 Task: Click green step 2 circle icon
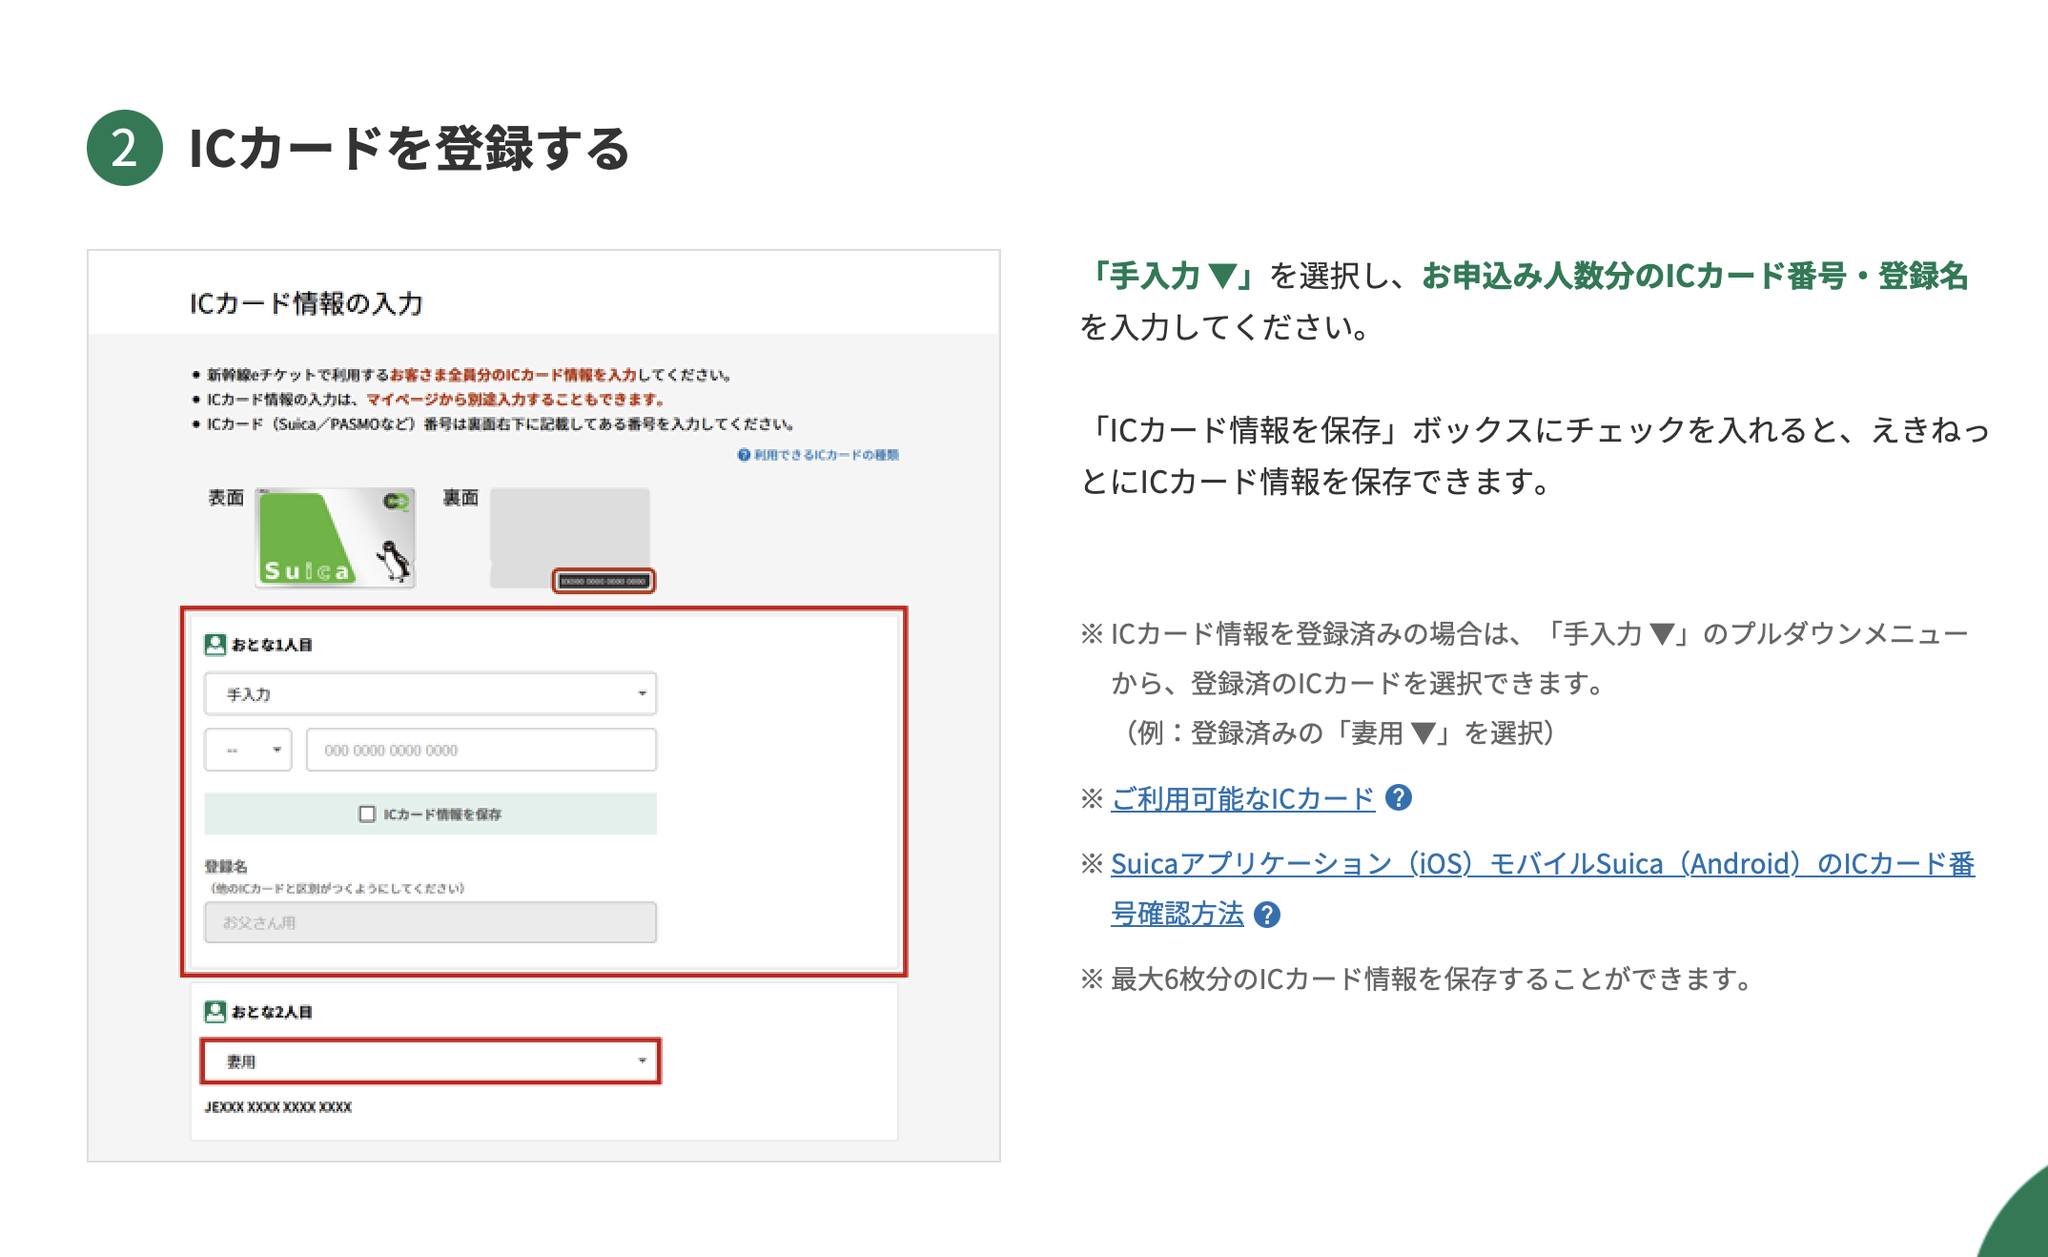124,148
